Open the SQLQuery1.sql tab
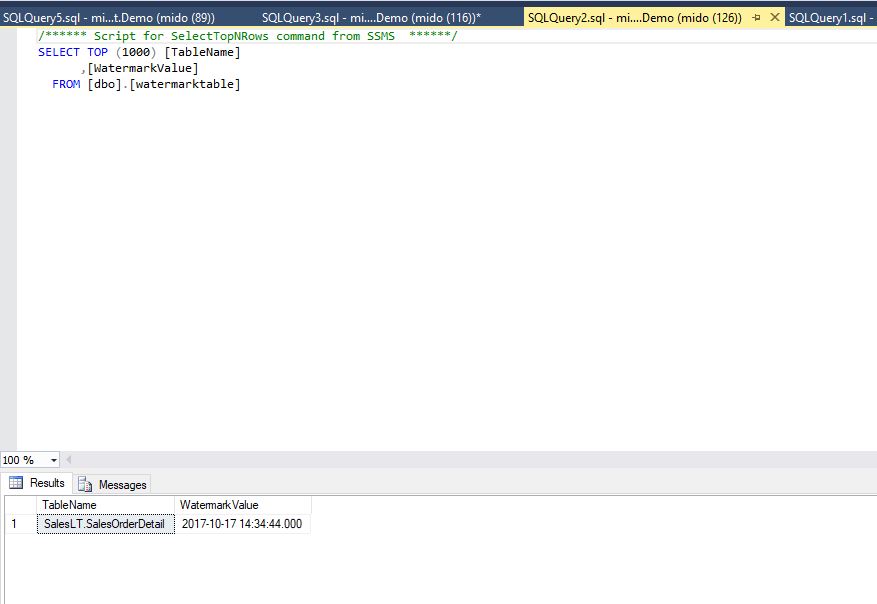 pos(831,18)
